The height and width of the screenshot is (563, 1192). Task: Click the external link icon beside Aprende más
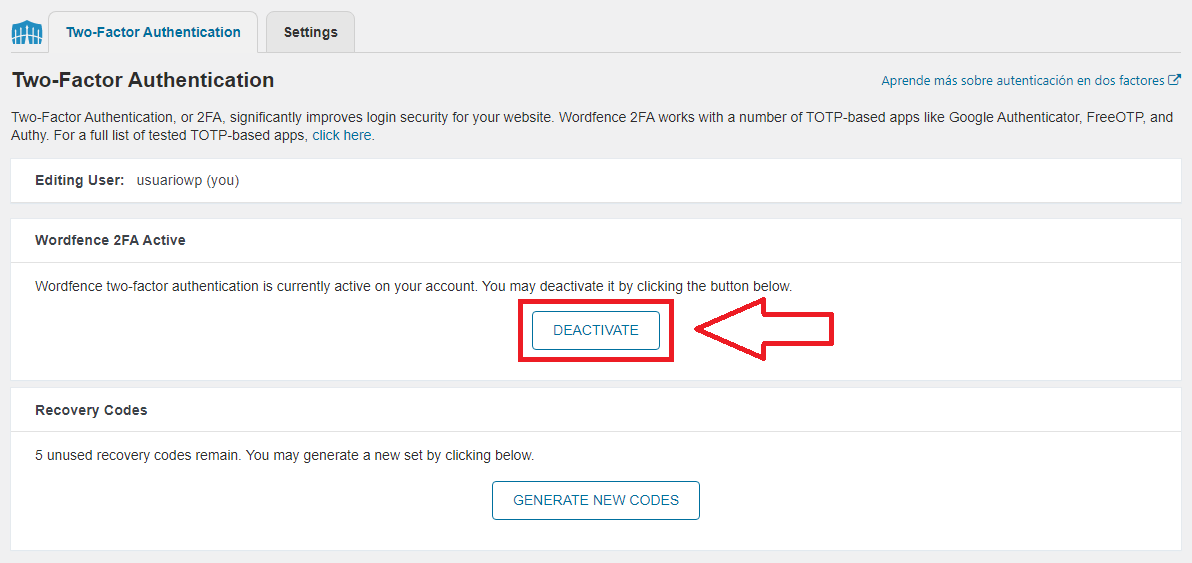(1175, 80)
